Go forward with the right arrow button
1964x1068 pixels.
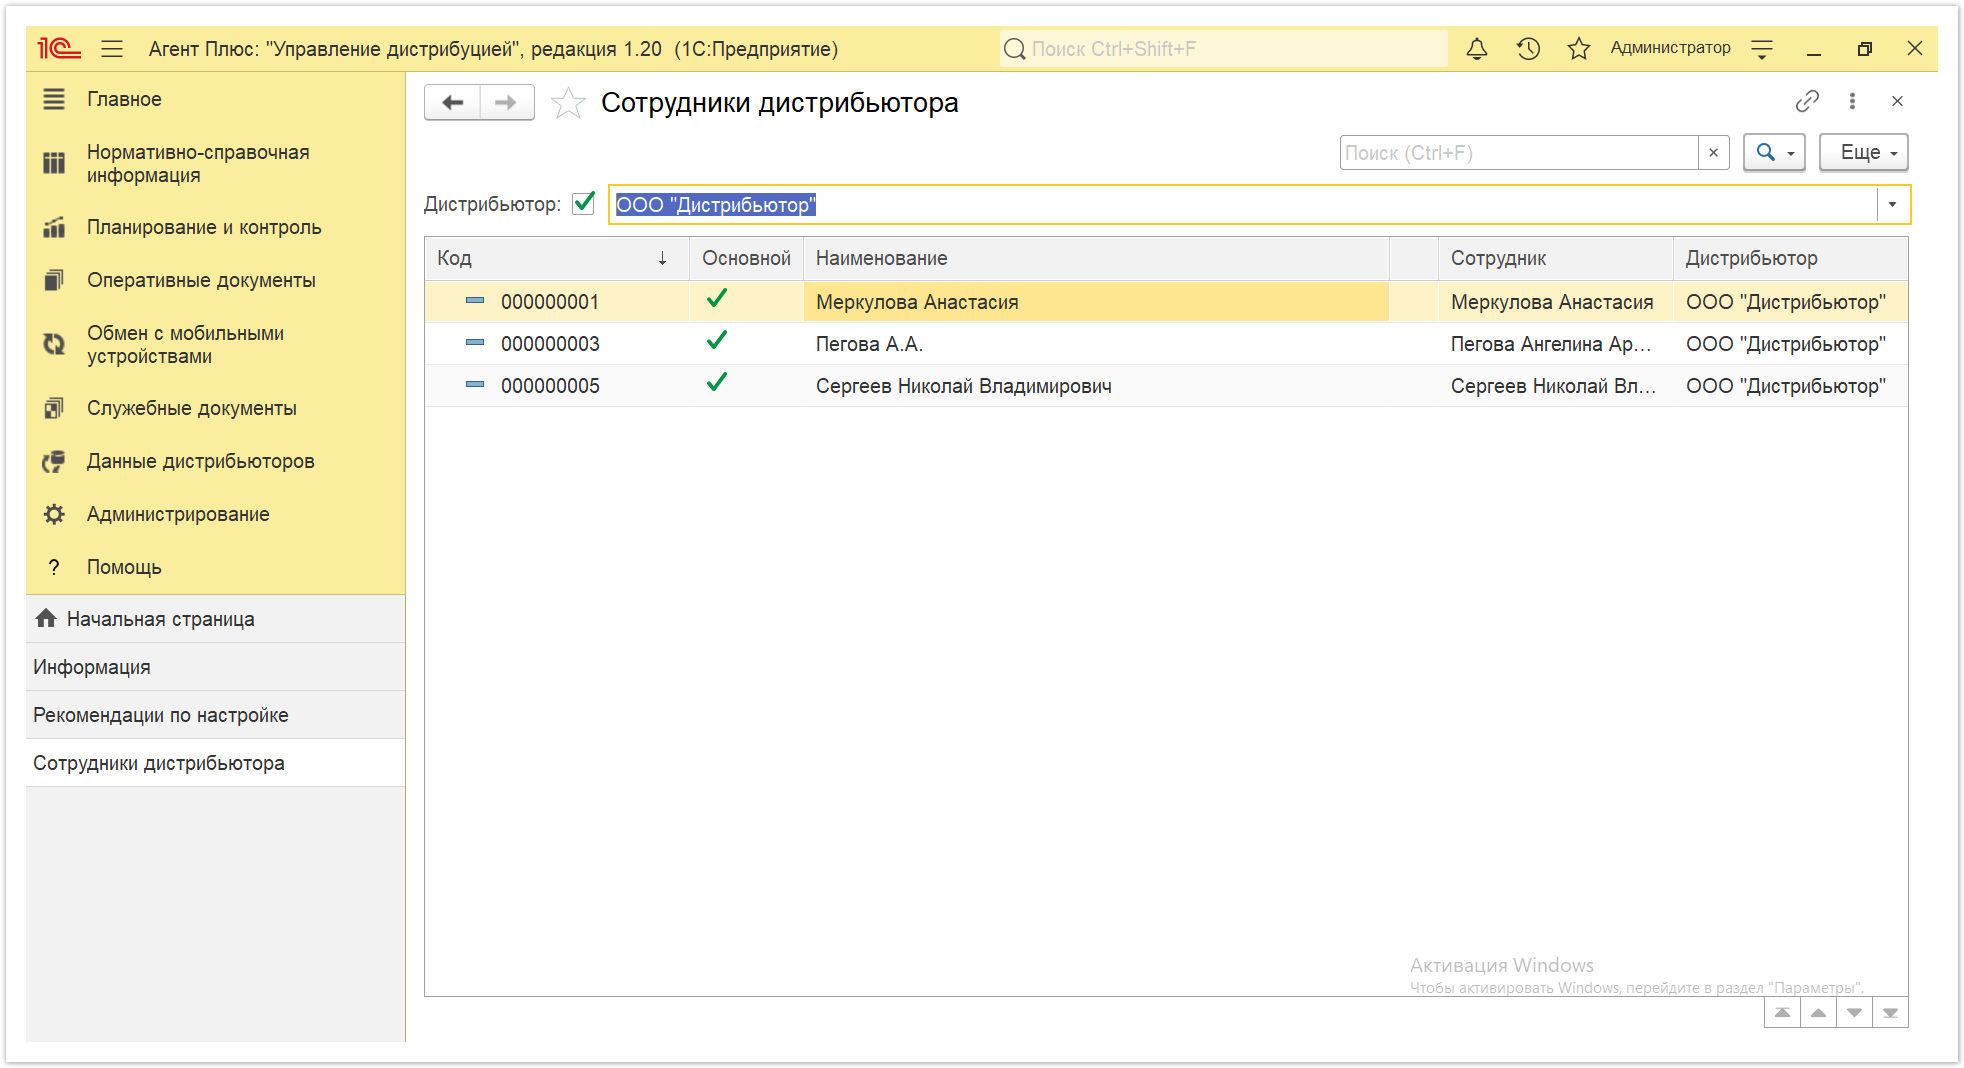pos(507,102)
